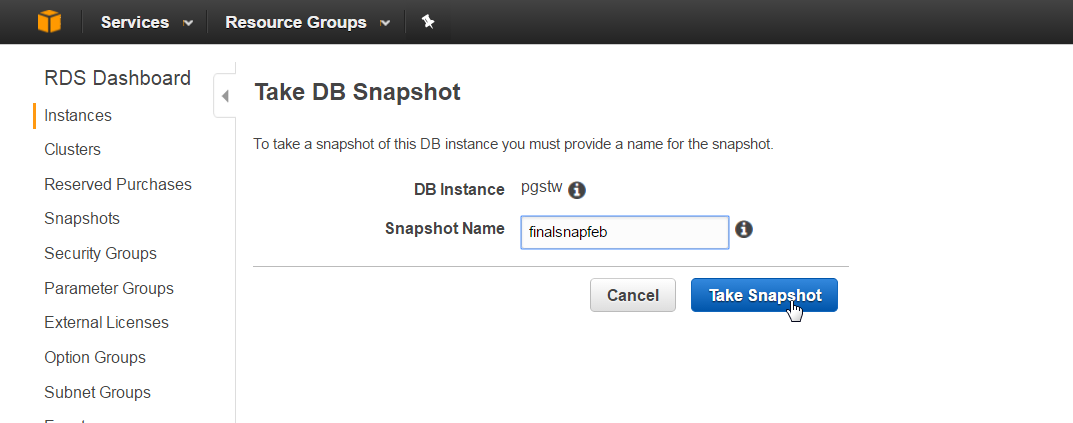1073x423 pixels.
Task: Open Snapshots in the sidebar
Action: click(82, 218)
